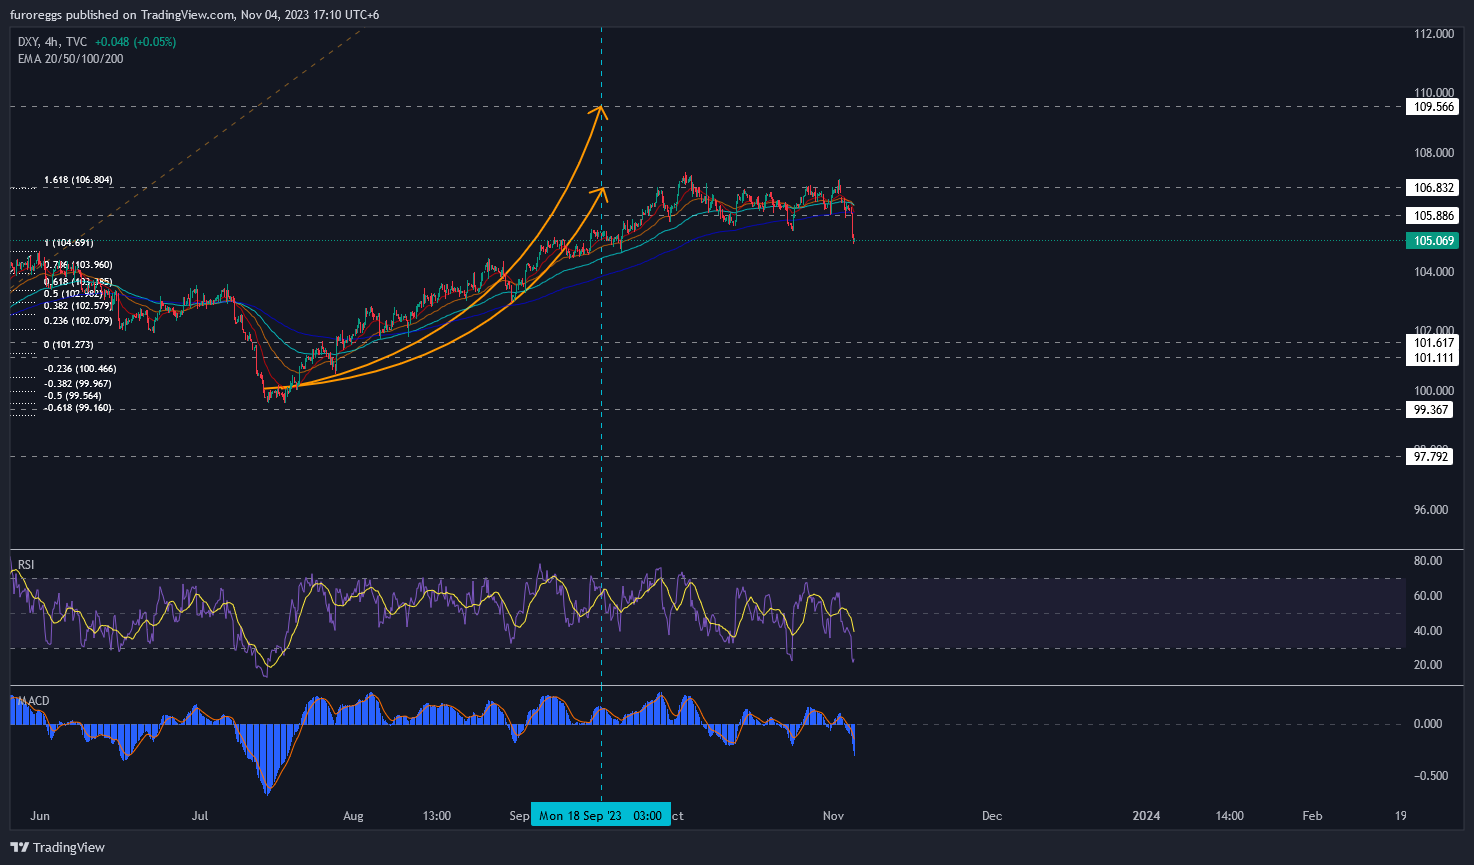Image resolution: width=1474 pixels, height=865 pixels.
Task: Click the Feb label on time axis
Action: [1312, 816]
